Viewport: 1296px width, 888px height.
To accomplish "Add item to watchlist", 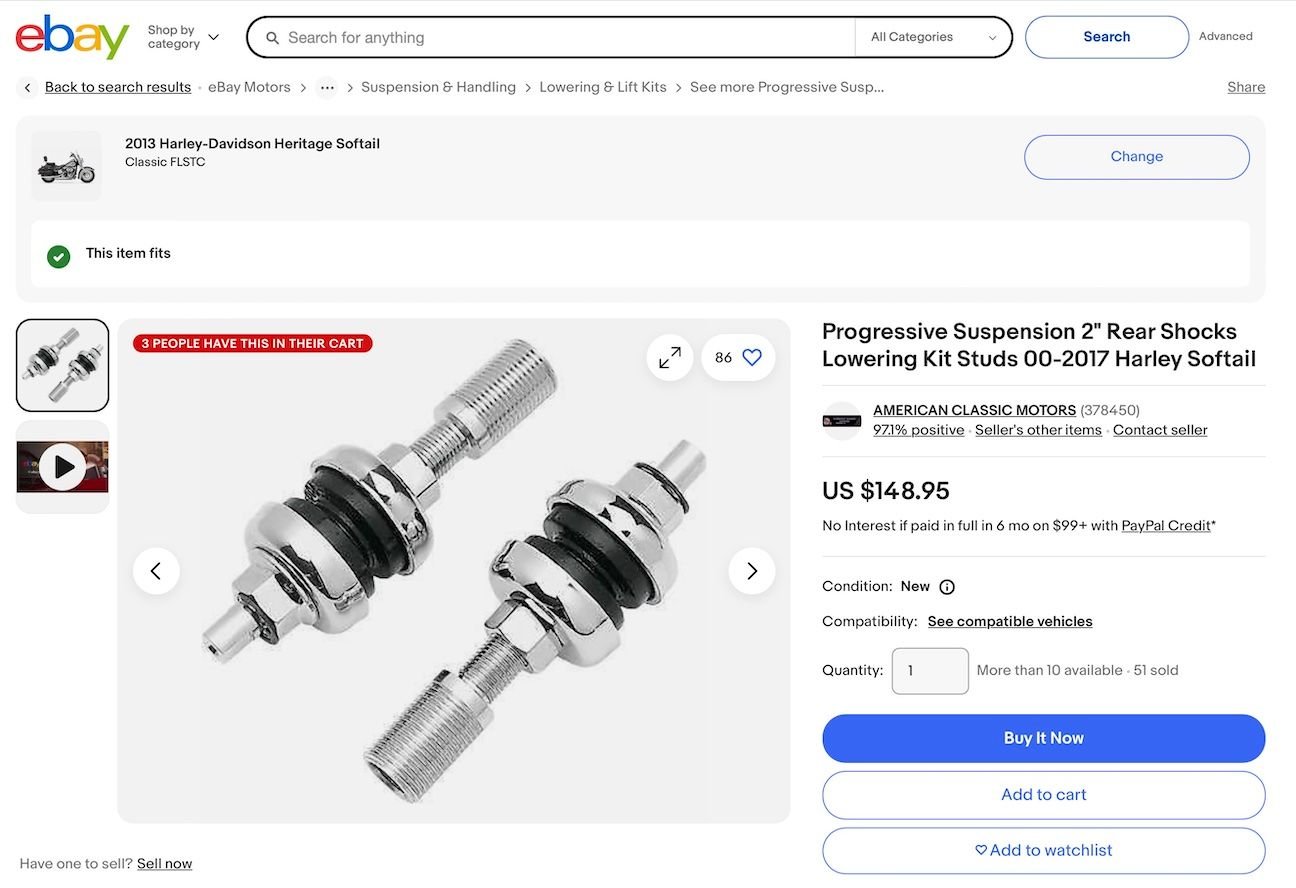I will 1043,851.
